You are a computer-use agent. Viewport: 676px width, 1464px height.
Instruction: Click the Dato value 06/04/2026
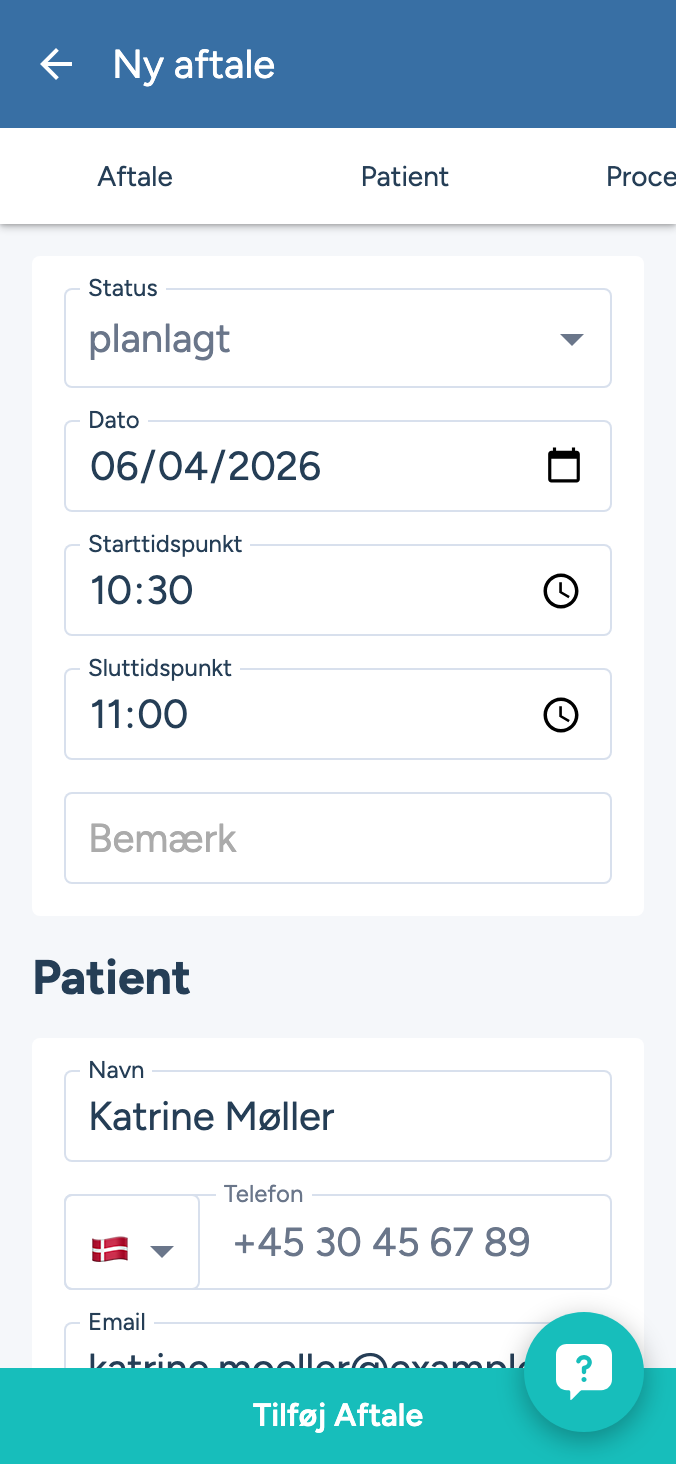pyautogui.click(x=206, y=467)
